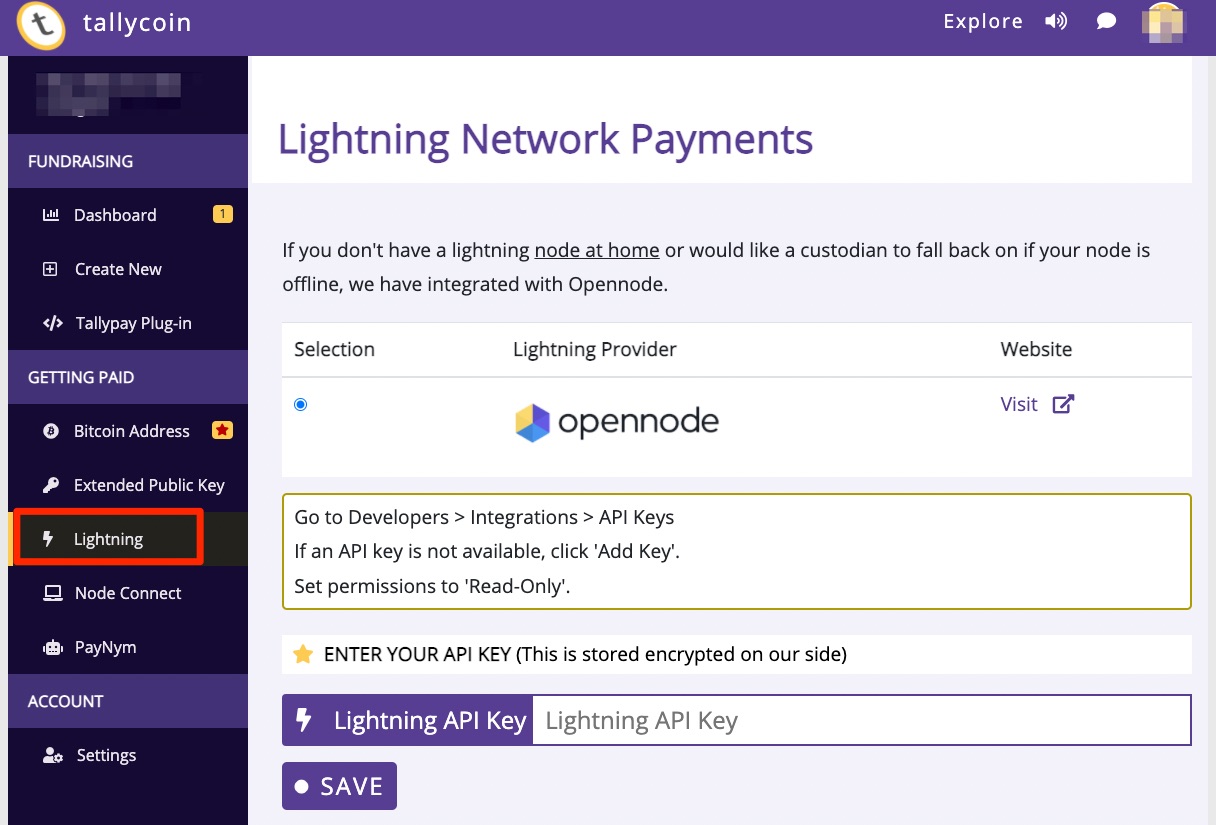Click the star badge beside Bitcoin Address
The height and width of the screenshot is (825, 1216).
[x=222, y=430]
